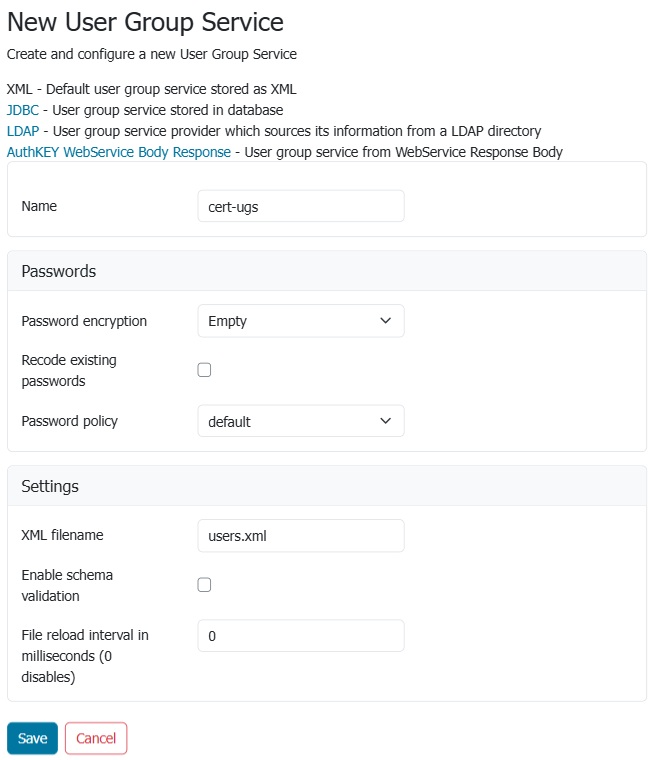The height and width of the screenshot is (760, 650).
Task: Click the Passwords section header
Action: click(59, 271)
